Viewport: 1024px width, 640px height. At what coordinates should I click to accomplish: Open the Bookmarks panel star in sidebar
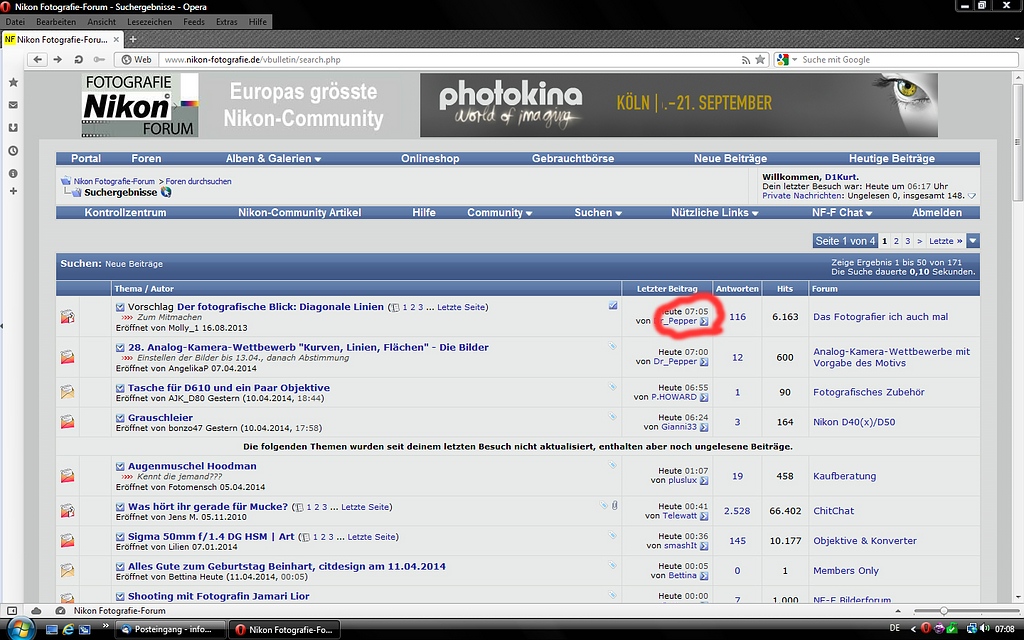tap(13, 82)
